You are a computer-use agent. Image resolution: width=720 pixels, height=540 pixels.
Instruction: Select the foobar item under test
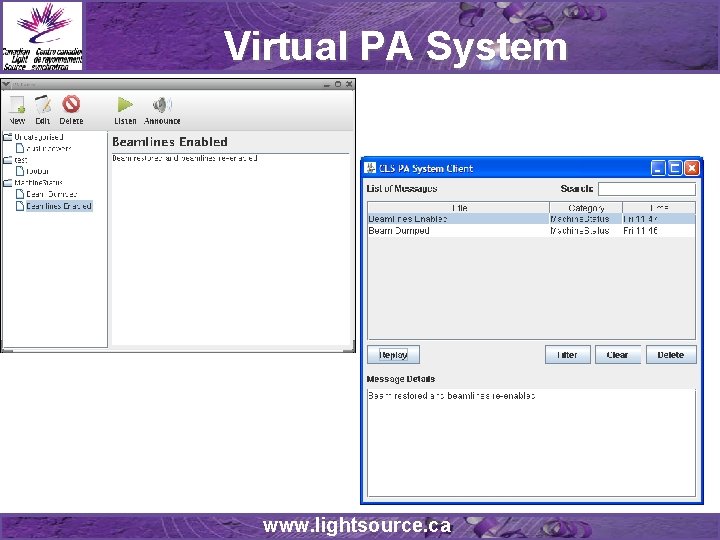click(x=33, y=171)
